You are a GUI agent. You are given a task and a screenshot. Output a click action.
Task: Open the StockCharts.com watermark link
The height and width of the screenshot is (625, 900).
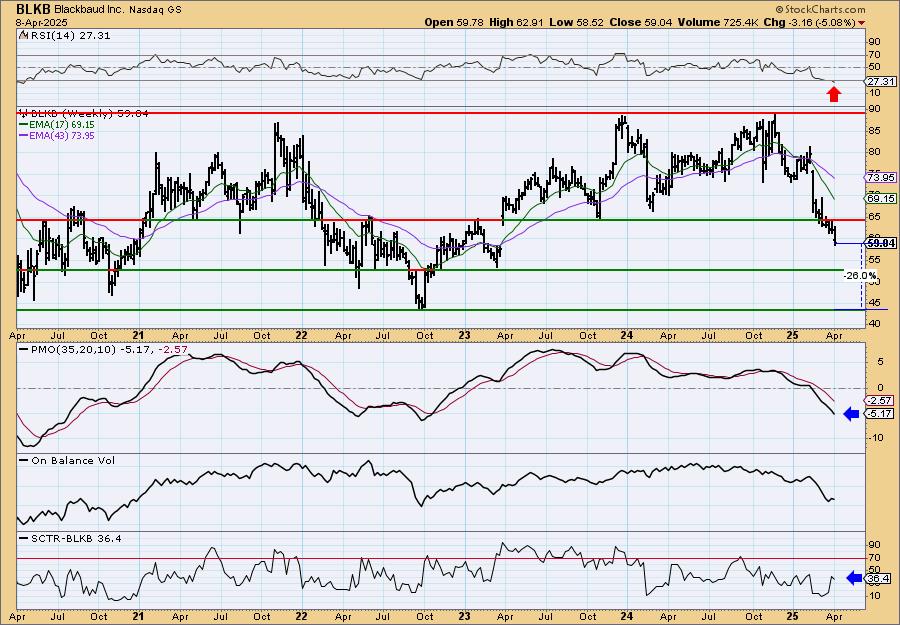820,10
